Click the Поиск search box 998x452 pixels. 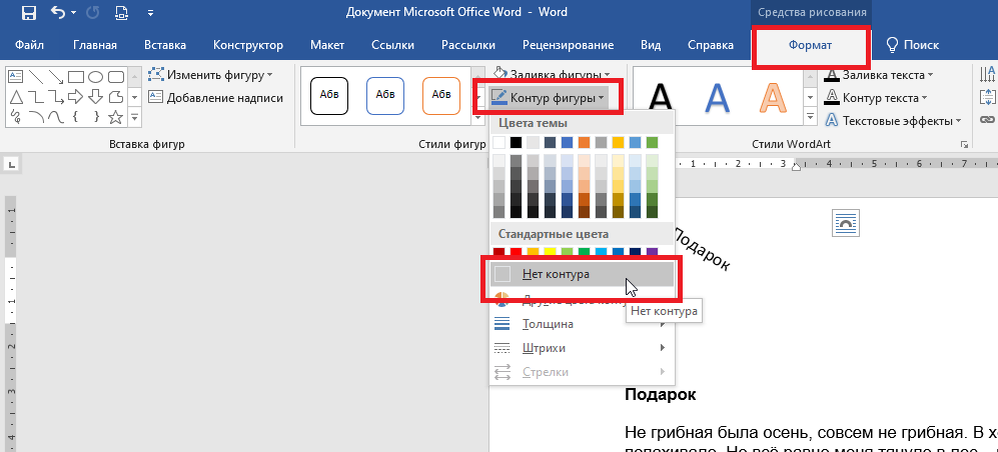912,45
